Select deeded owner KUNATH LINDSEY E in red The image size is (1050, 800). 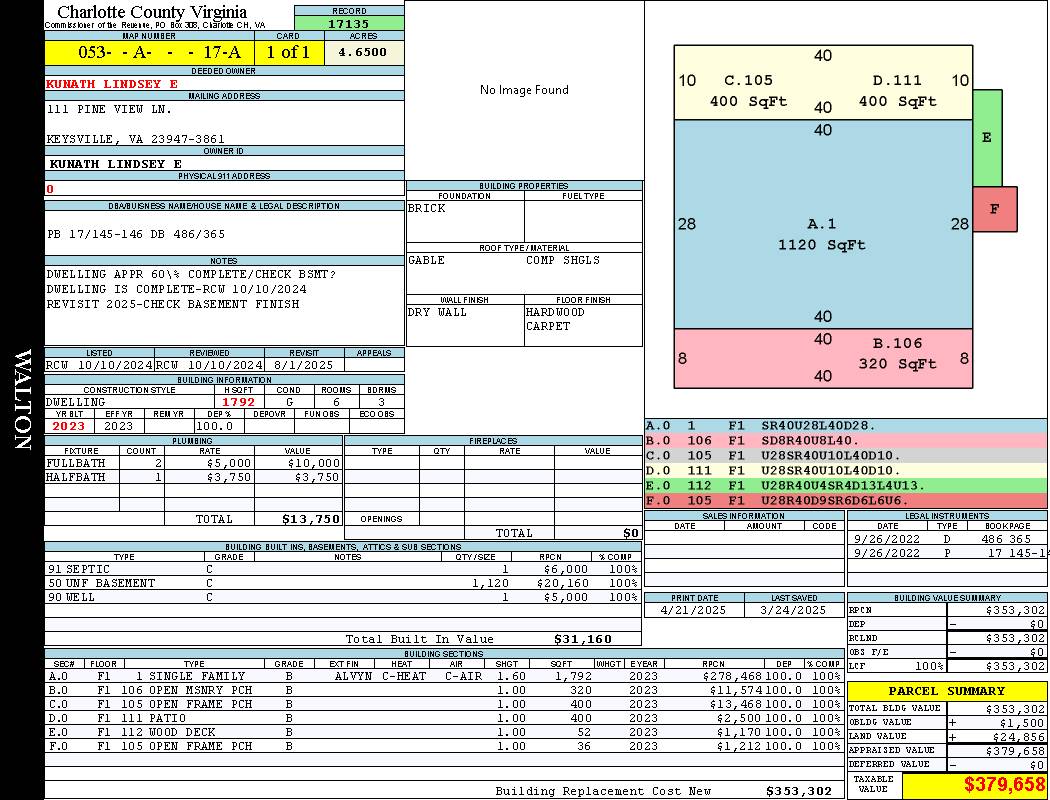(x=112, y=84)
